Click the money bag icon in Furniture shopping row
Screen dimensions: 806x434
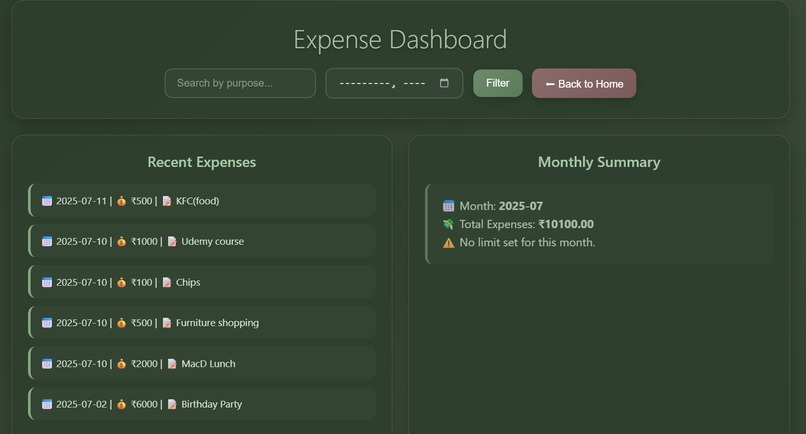121,323
